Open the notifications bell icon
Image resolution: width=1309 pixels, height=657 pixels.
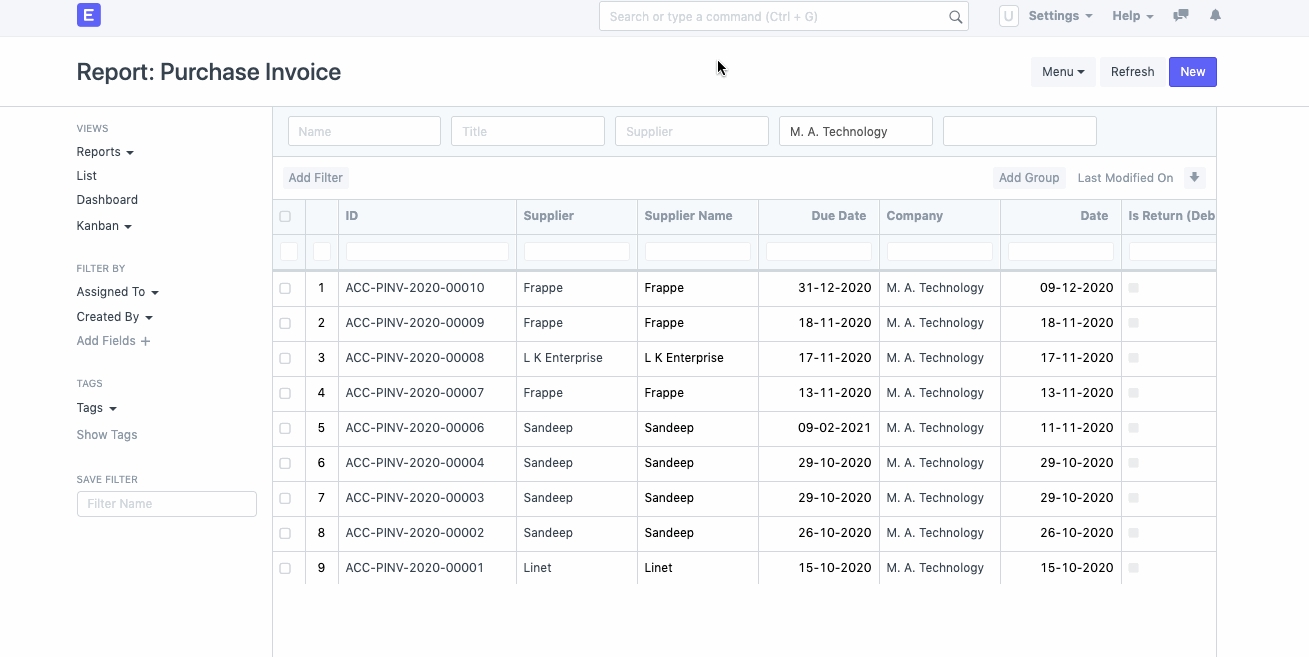point(1216,16)
